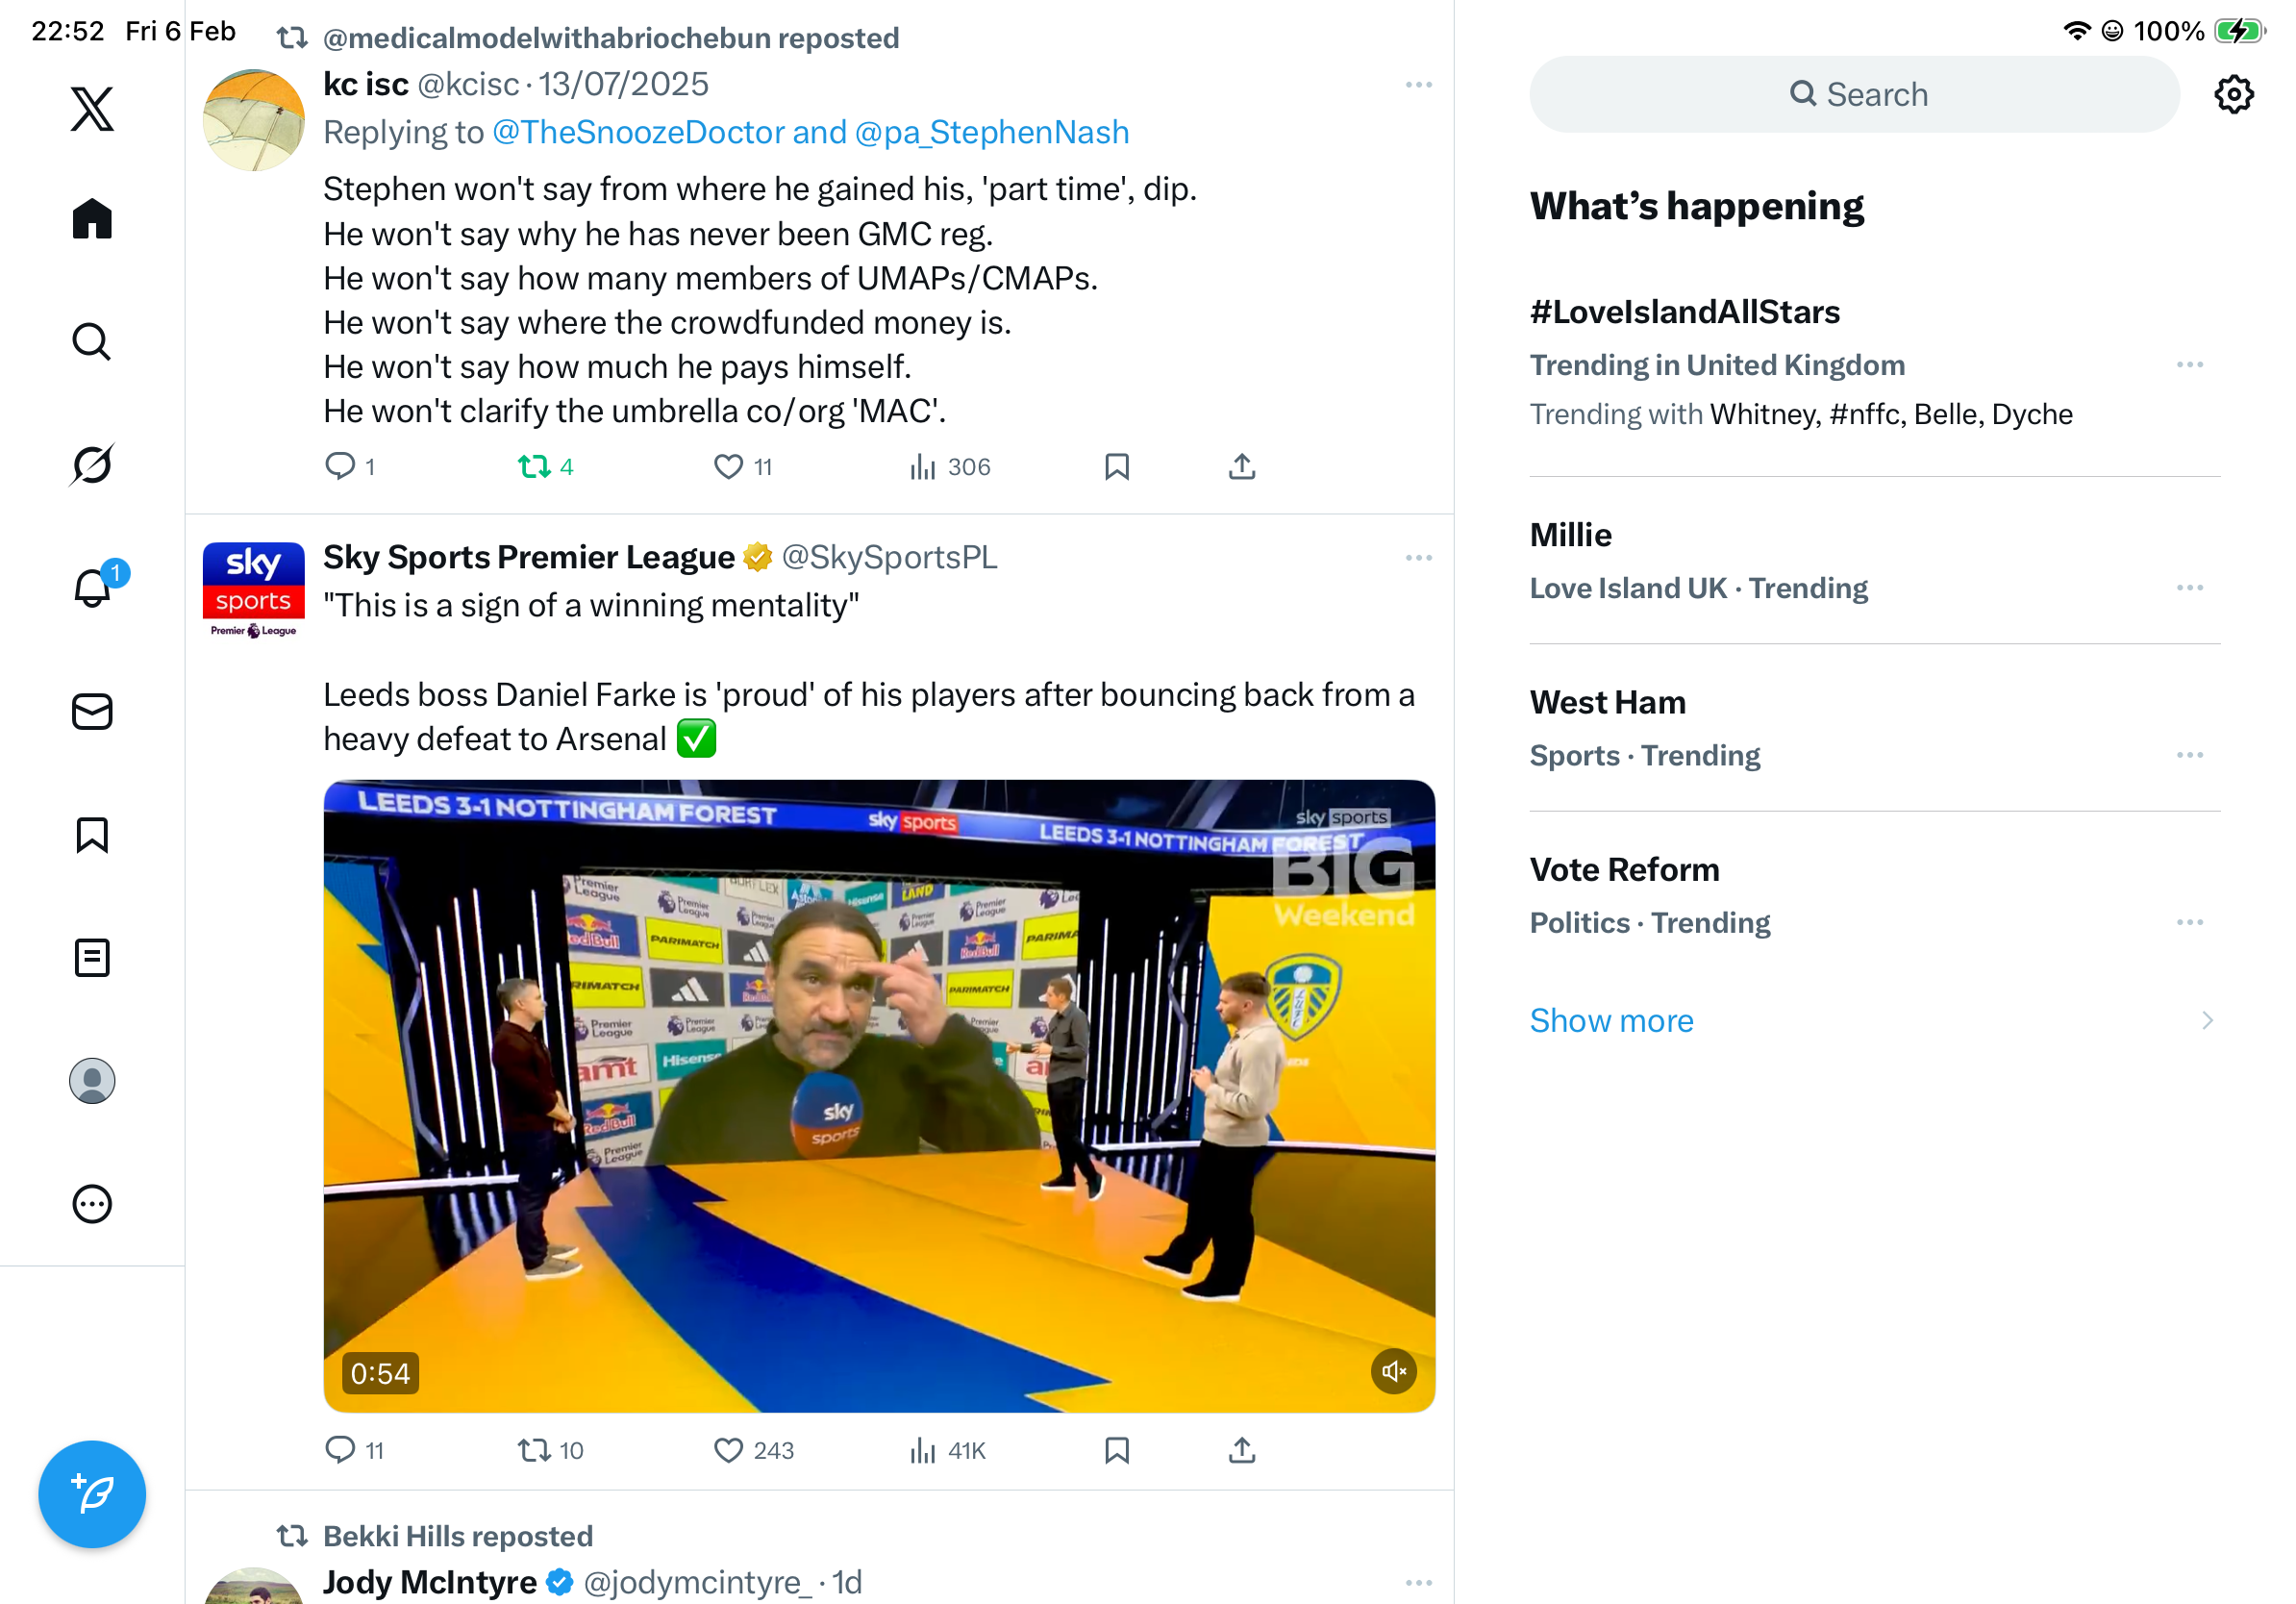2296x1604 pixels.
Task: Bookmark the Sky Sports Premier League post
Action: (1117, 1449)
